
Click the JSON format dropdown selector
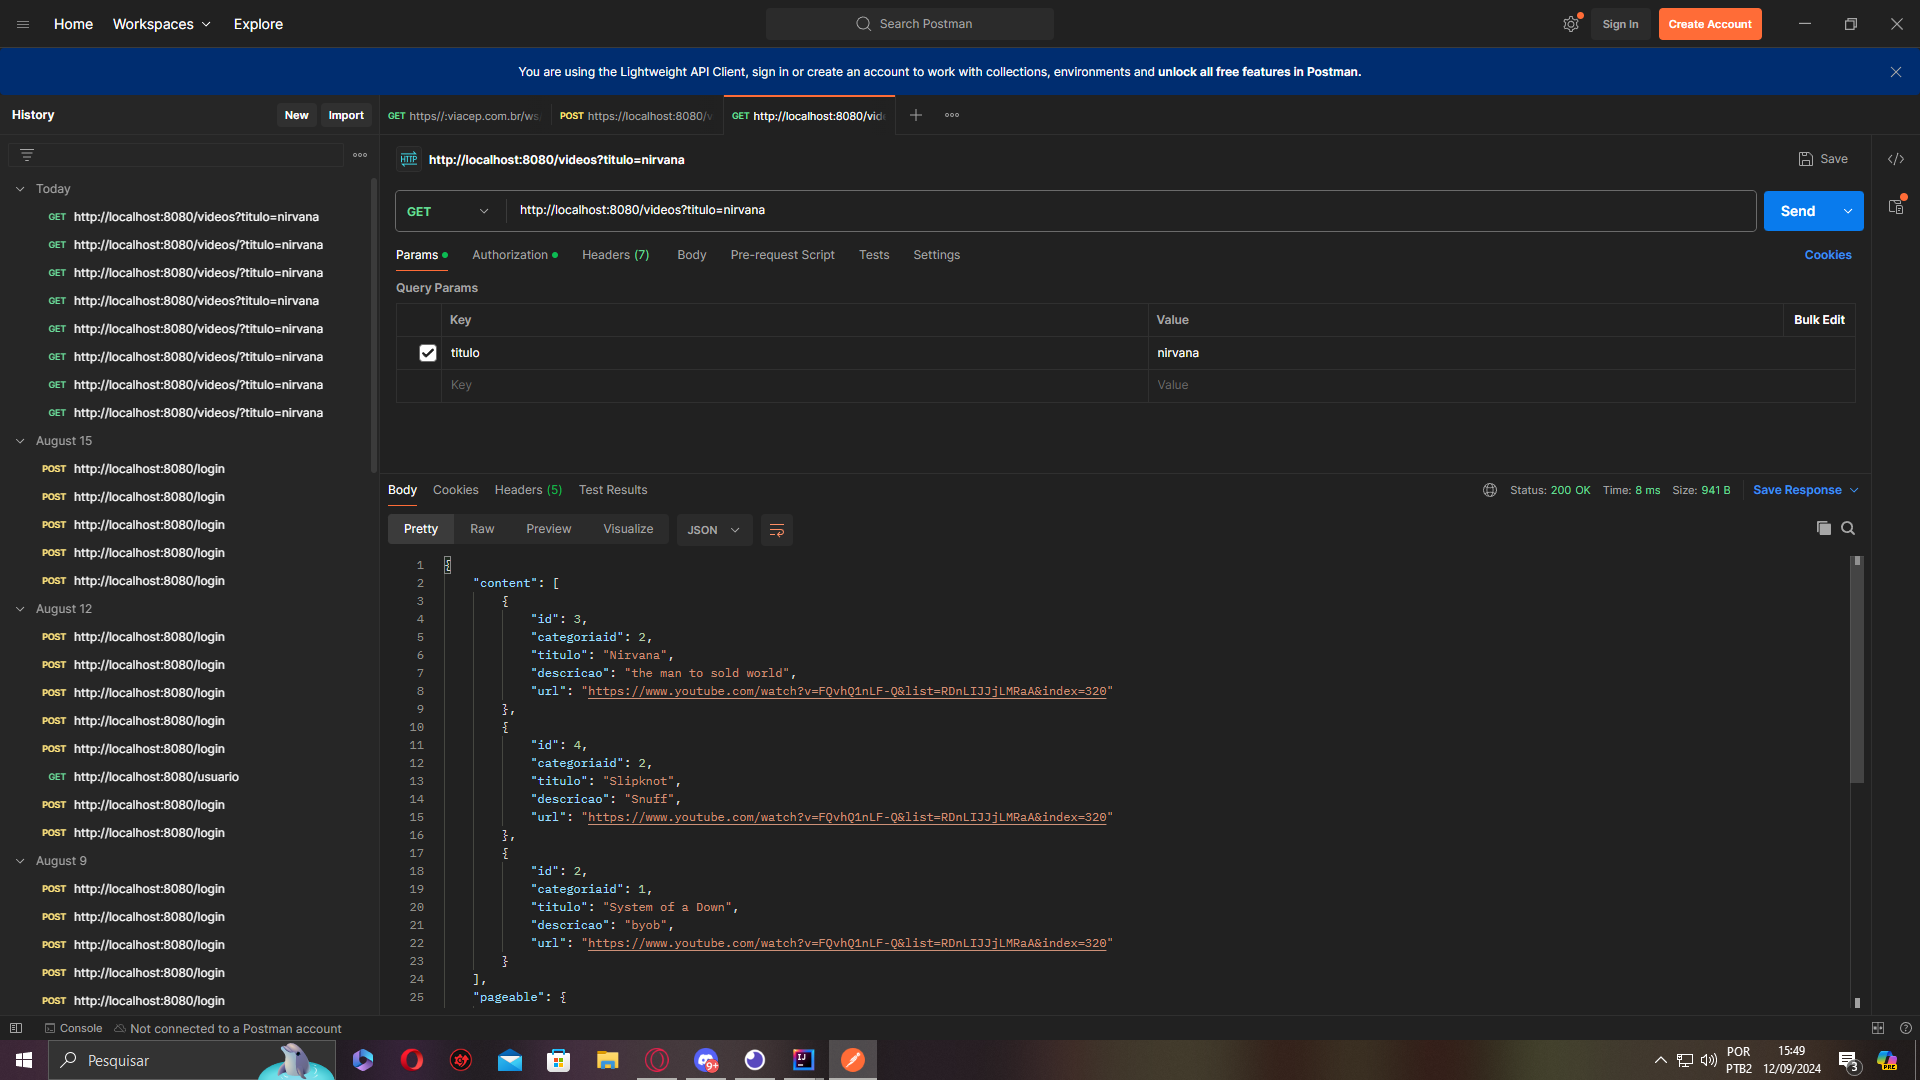click(x=711, y=527)
